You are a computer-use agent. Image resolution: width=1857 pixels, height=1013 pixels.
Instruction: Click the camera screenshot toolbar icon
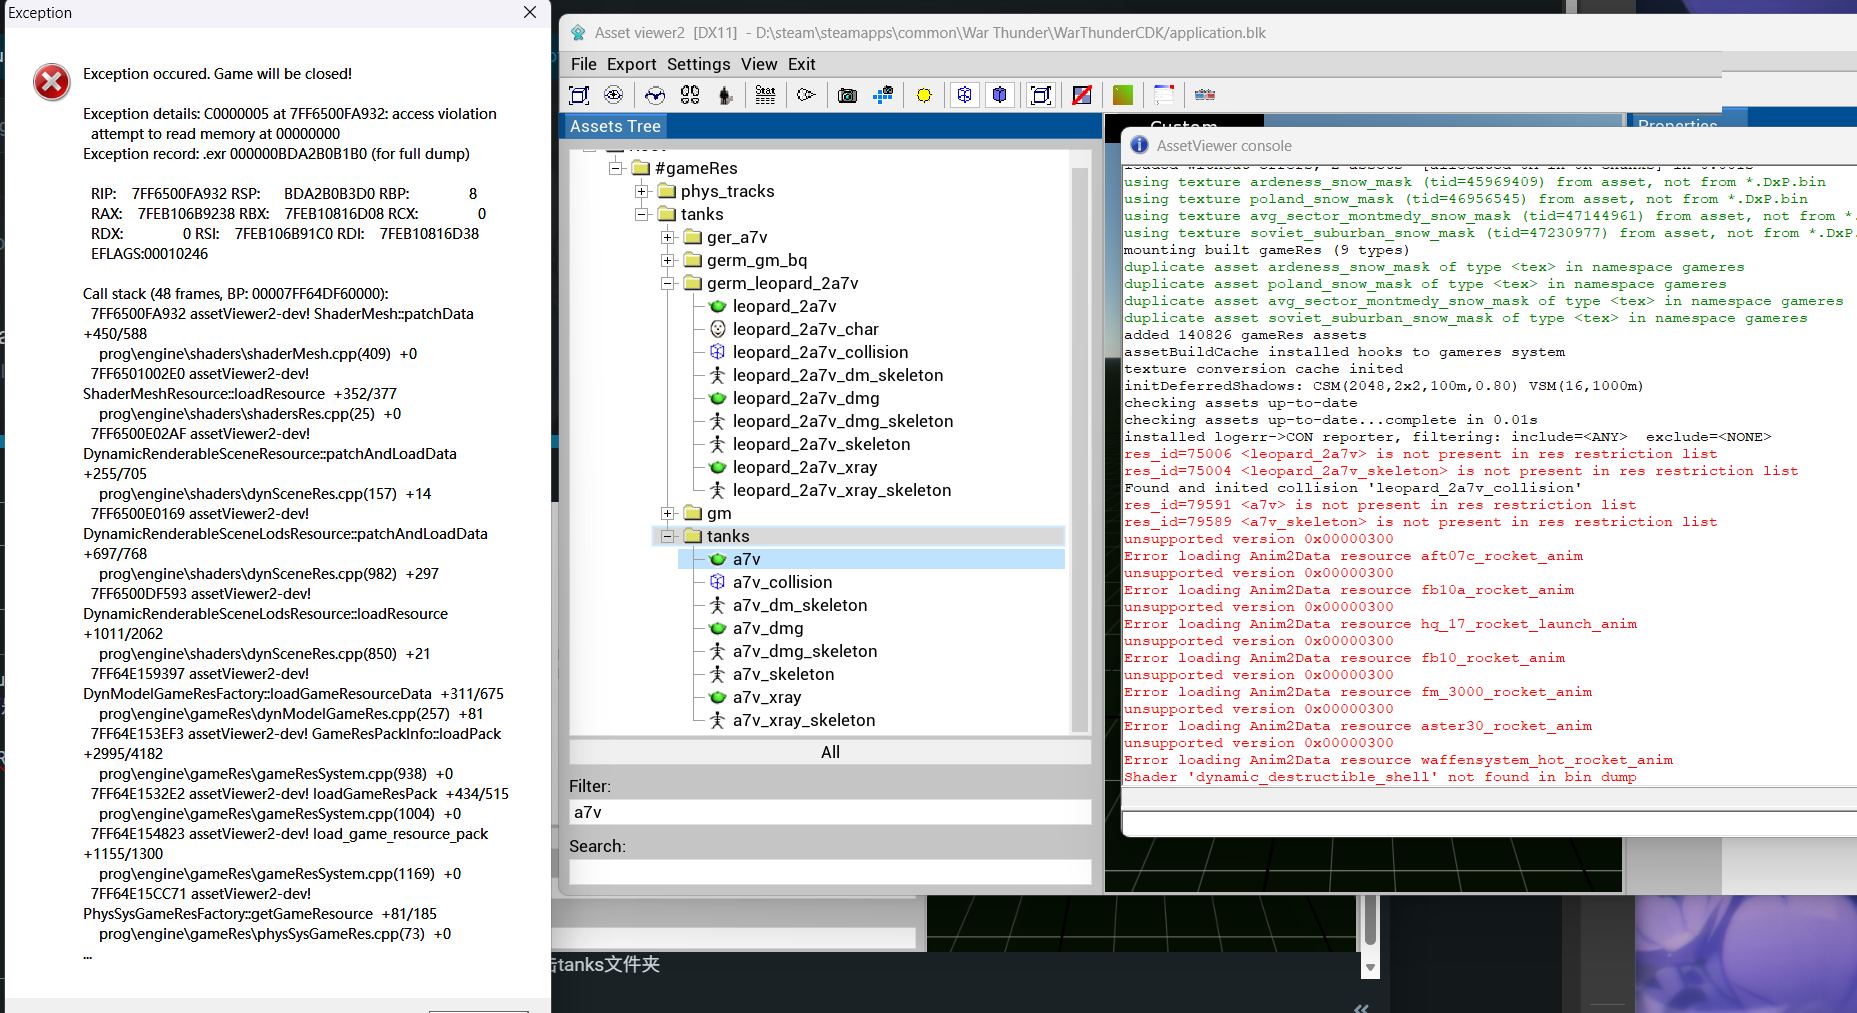point(847,95)
